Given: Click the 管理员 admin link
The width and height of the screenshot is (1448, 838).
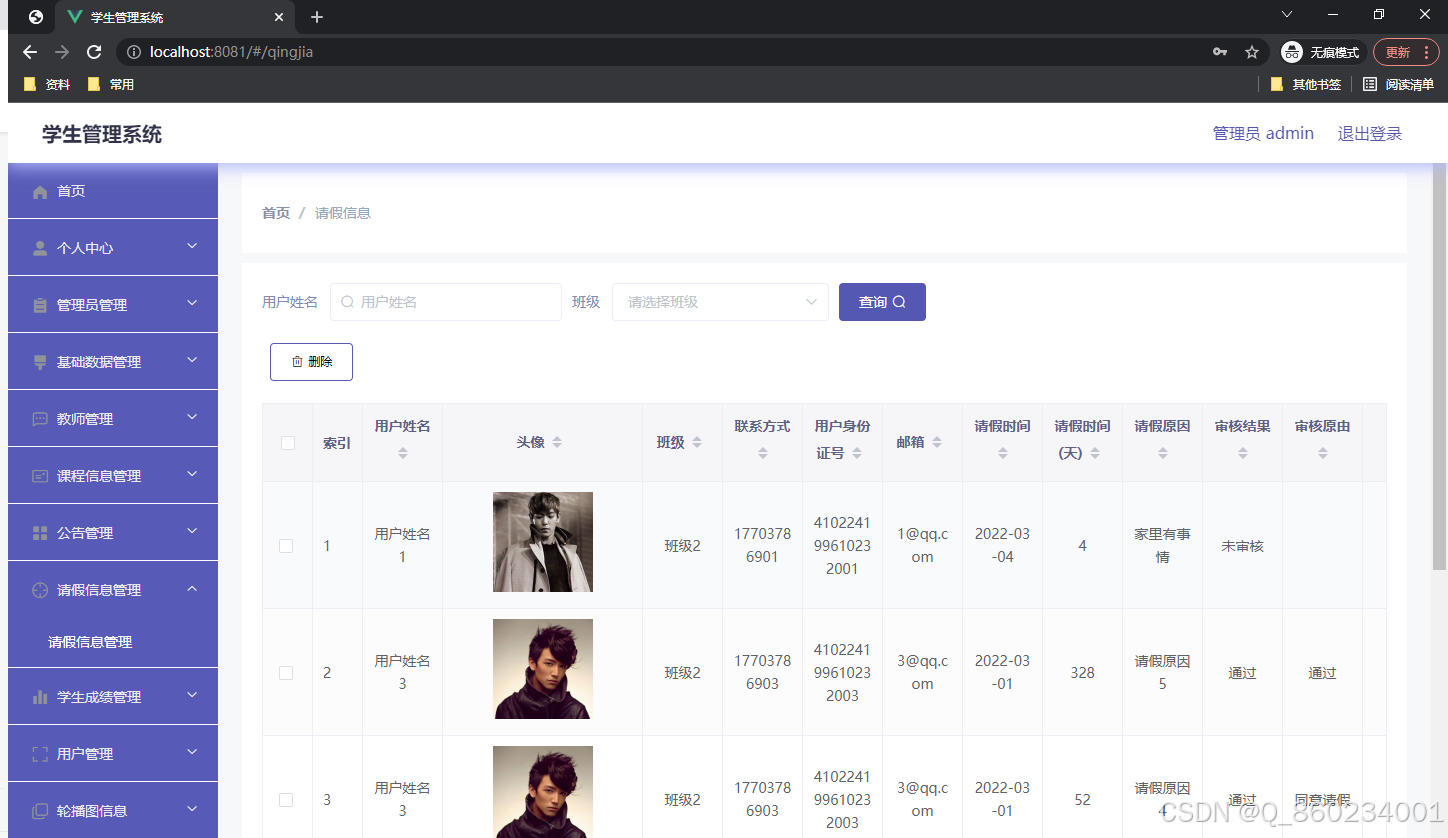Looking at the screenshot, I should click(x=1263, y=133).
